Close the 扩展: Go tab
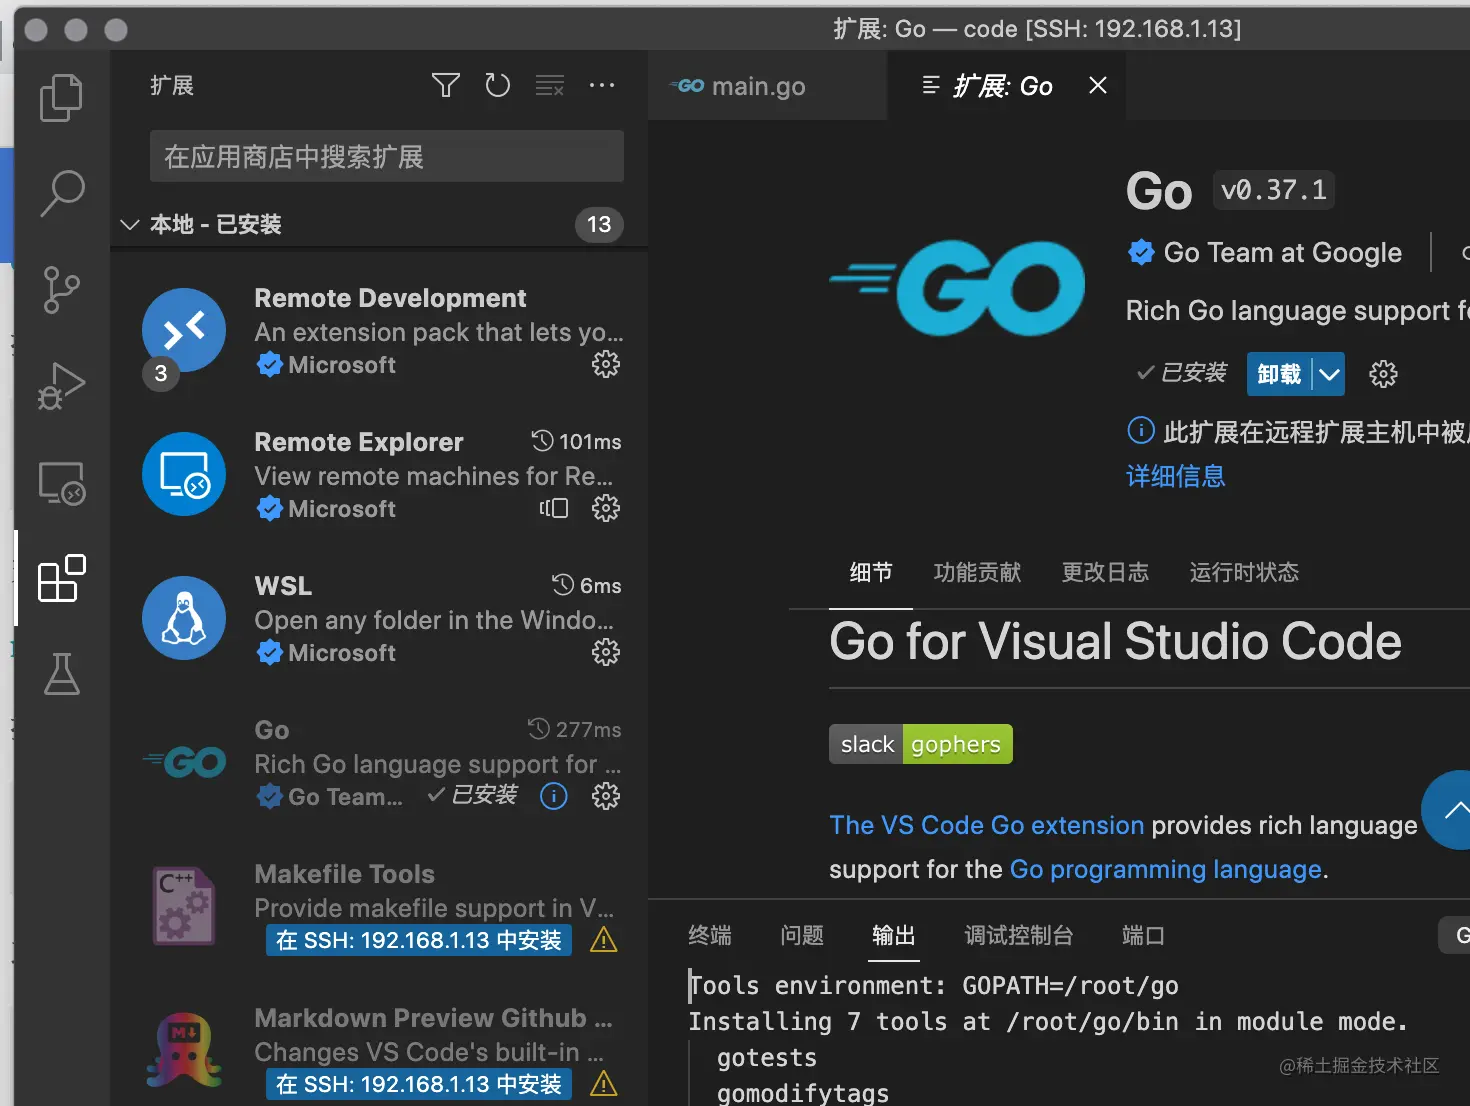Screen dimensions: 1470x1106 pyautogui.click(x=1098, y=86)
